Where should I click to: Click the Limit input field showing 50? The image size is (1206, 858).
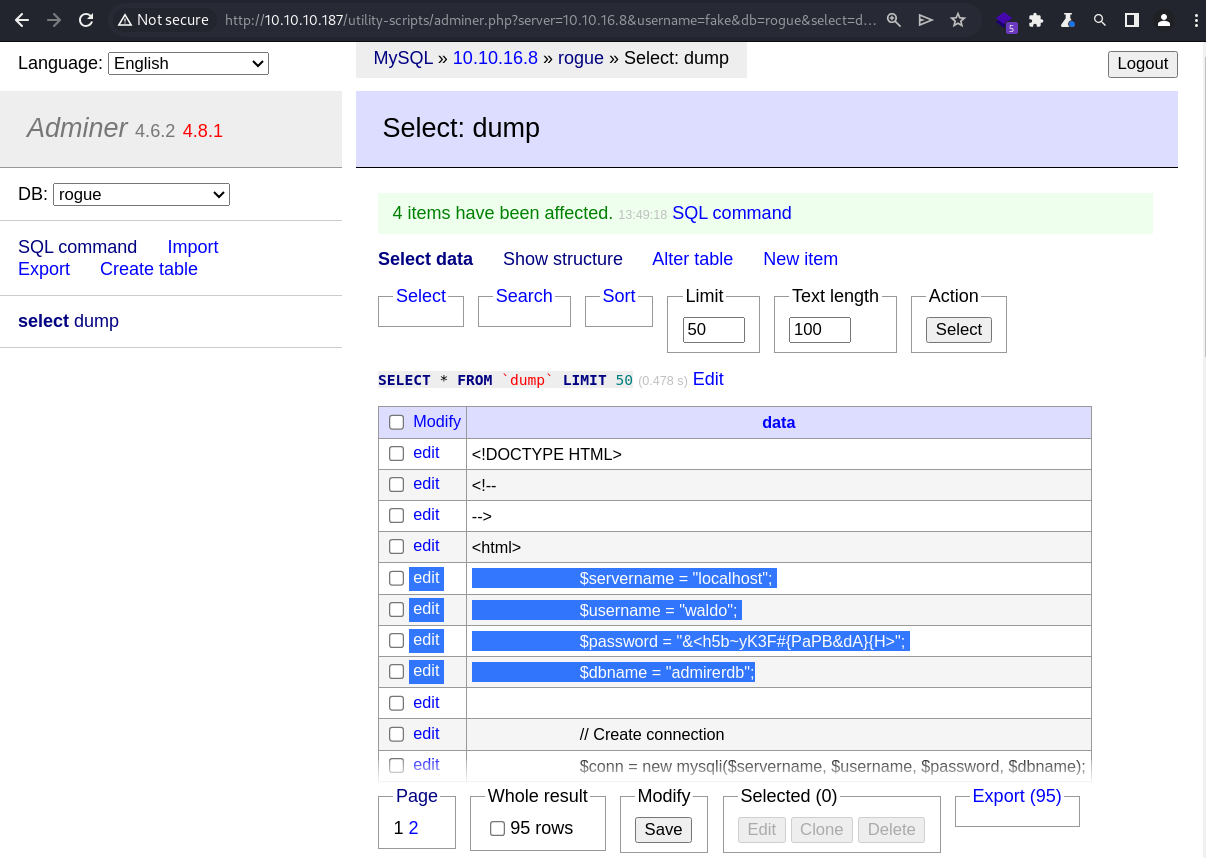pyautogui.click(x=714, y=330)
